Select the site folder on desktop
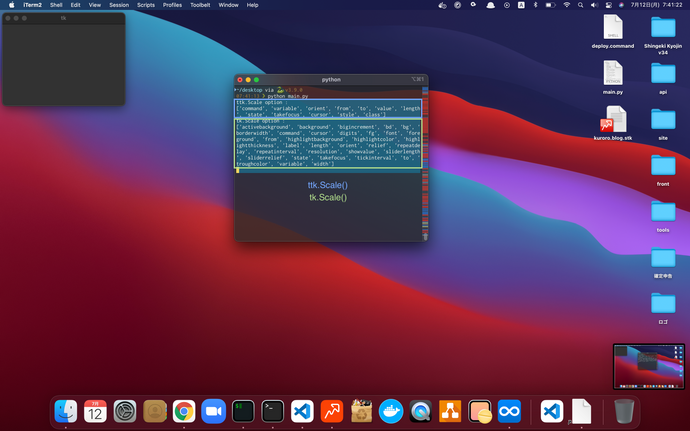The width and height of the screenshot is (690, 431). (663, 123)
